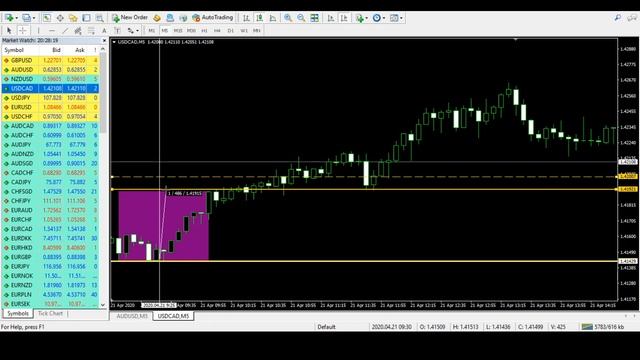The width and height of the screenshot is (640, 360).
Task: Select the Fibonacci retracement tool
Action: [x=91, y=31]
